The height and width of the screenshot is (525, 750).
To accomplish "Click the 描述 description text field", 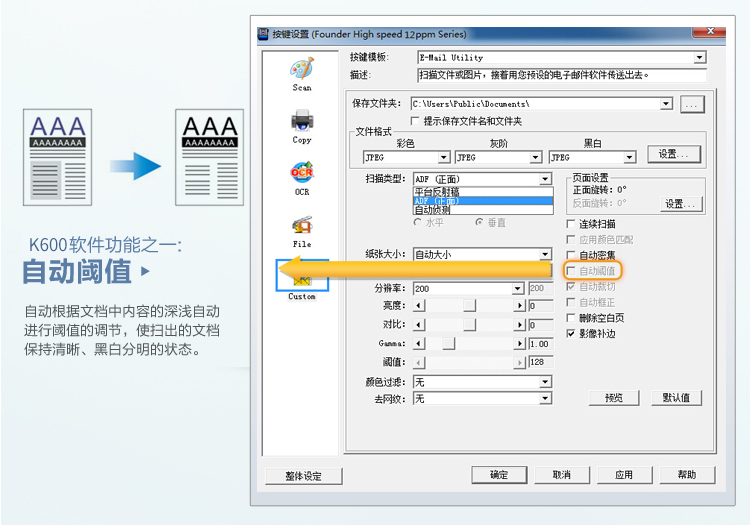I will click(x=560, y=75).
